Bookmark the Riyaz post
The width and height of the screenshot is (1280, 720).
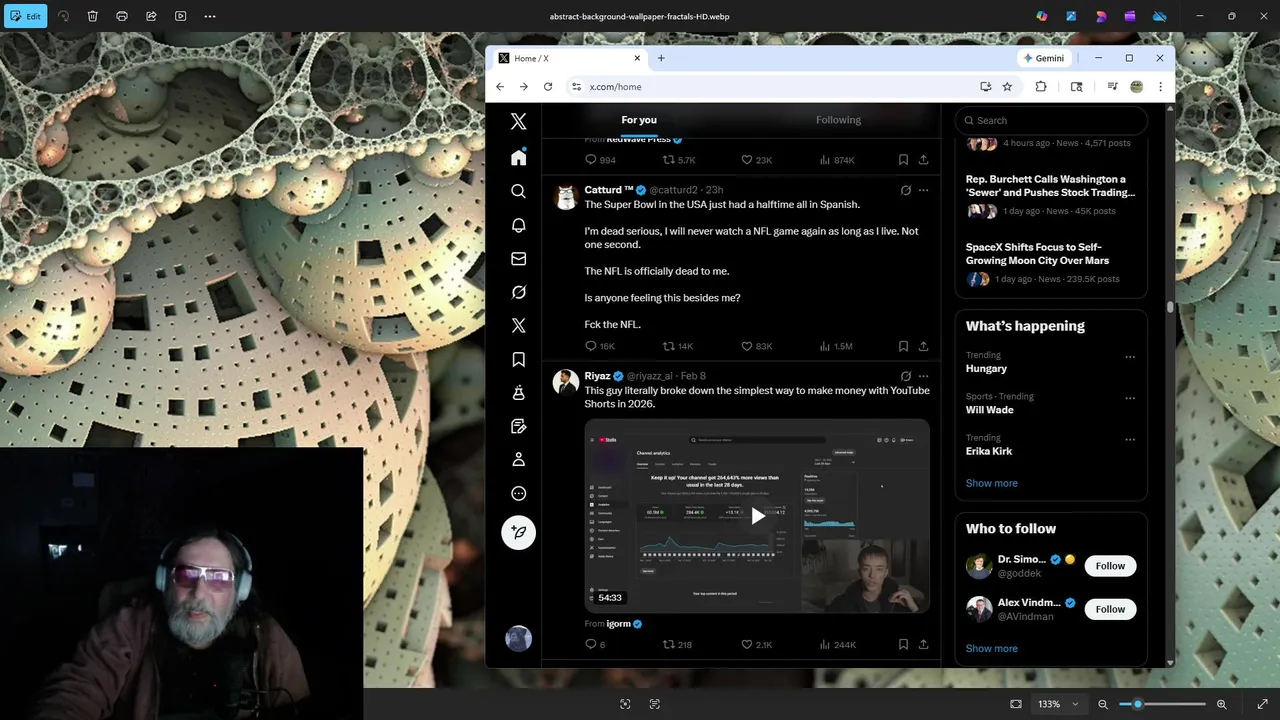click(903, 644)
